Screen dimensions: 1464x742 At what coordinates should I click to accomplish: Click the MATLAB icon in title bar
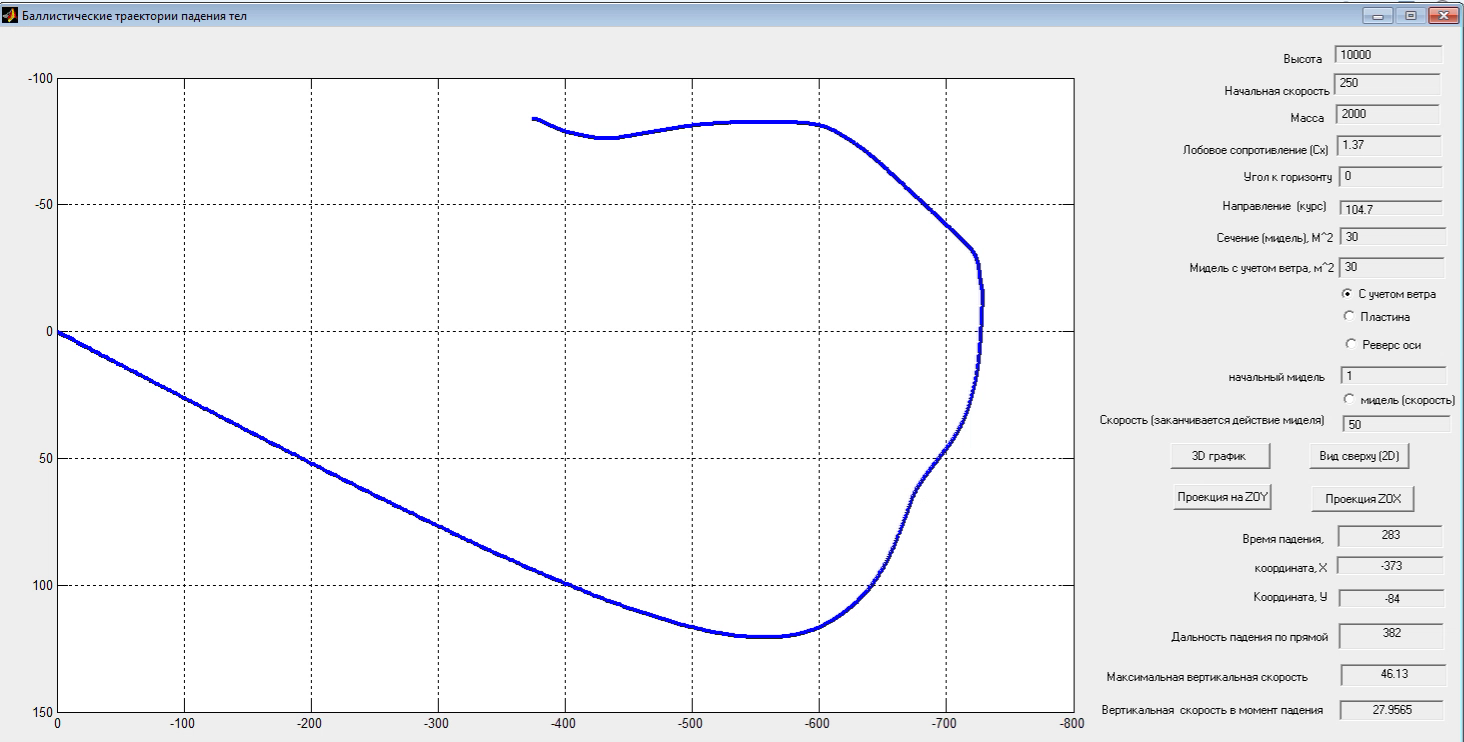click(x=11, y=16)
